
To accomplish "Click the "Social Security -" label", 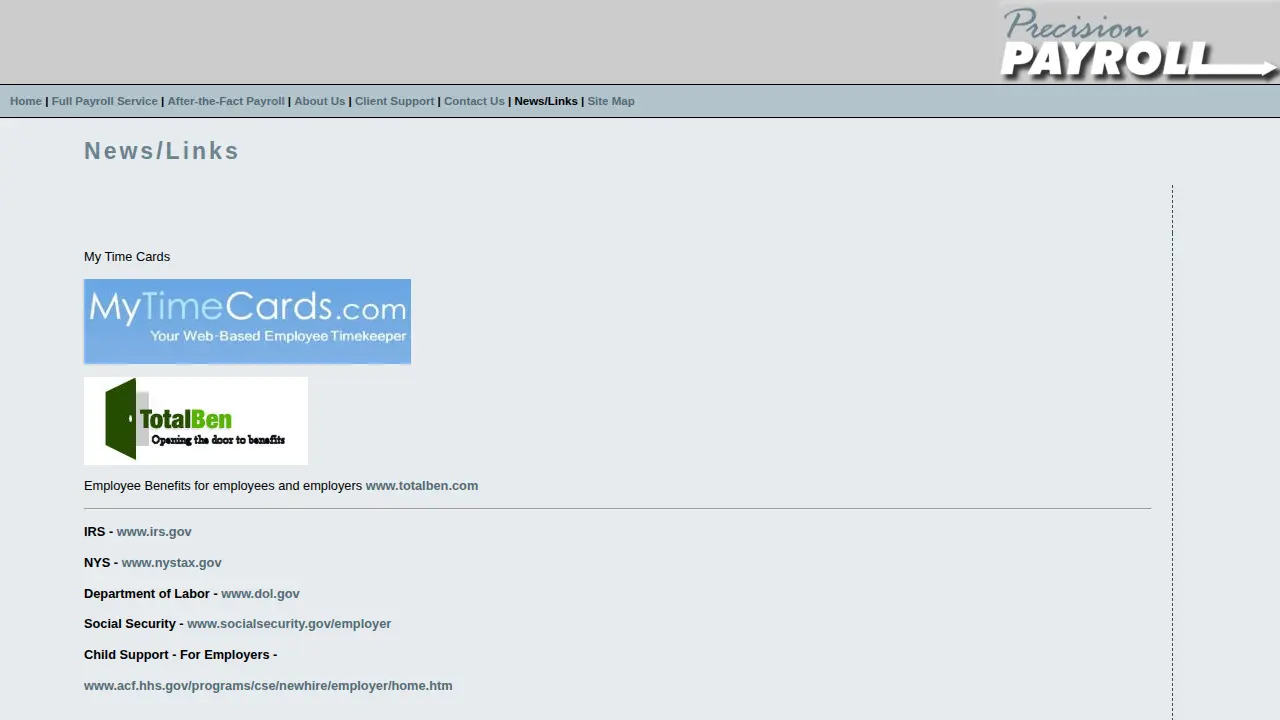I will pos(134,624).
